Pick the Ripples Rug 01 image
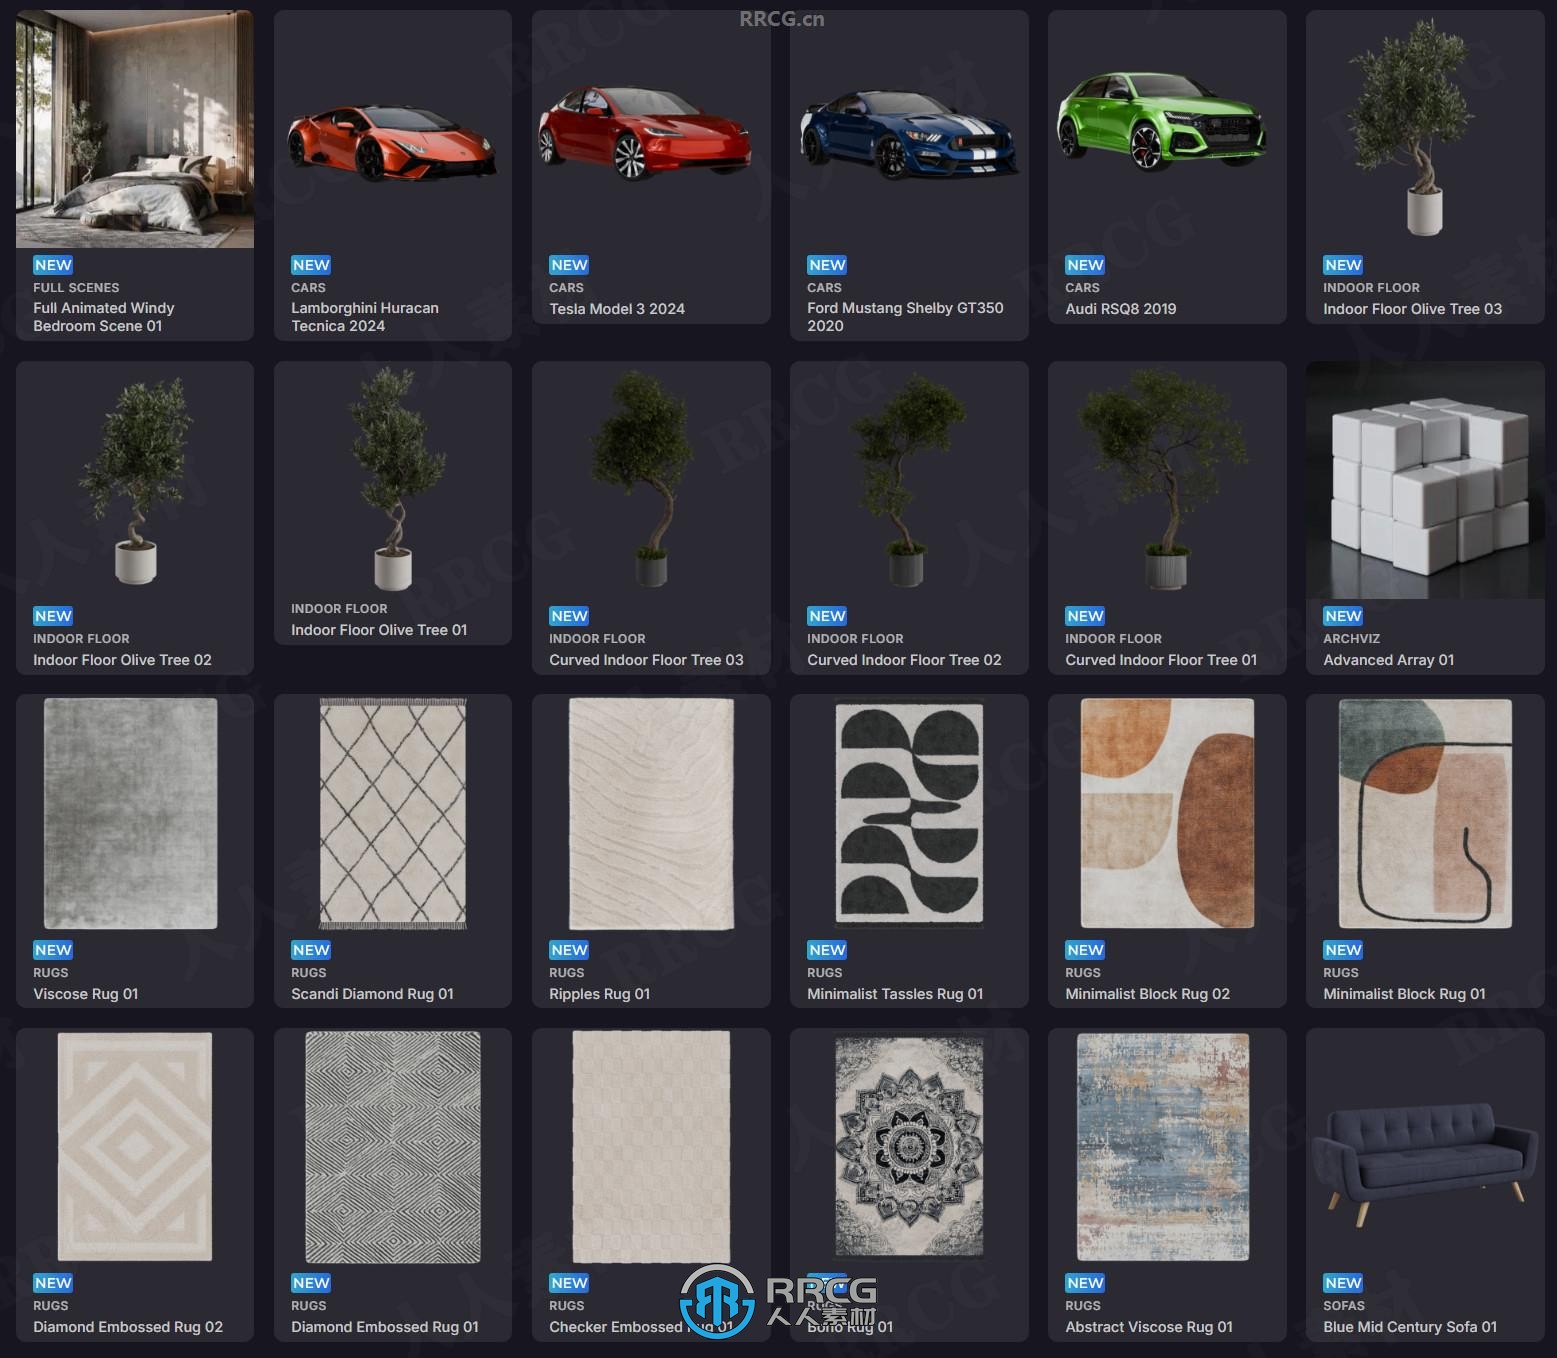The height and width of the screenshot is (1358, 1557). [x=651, y=813]
